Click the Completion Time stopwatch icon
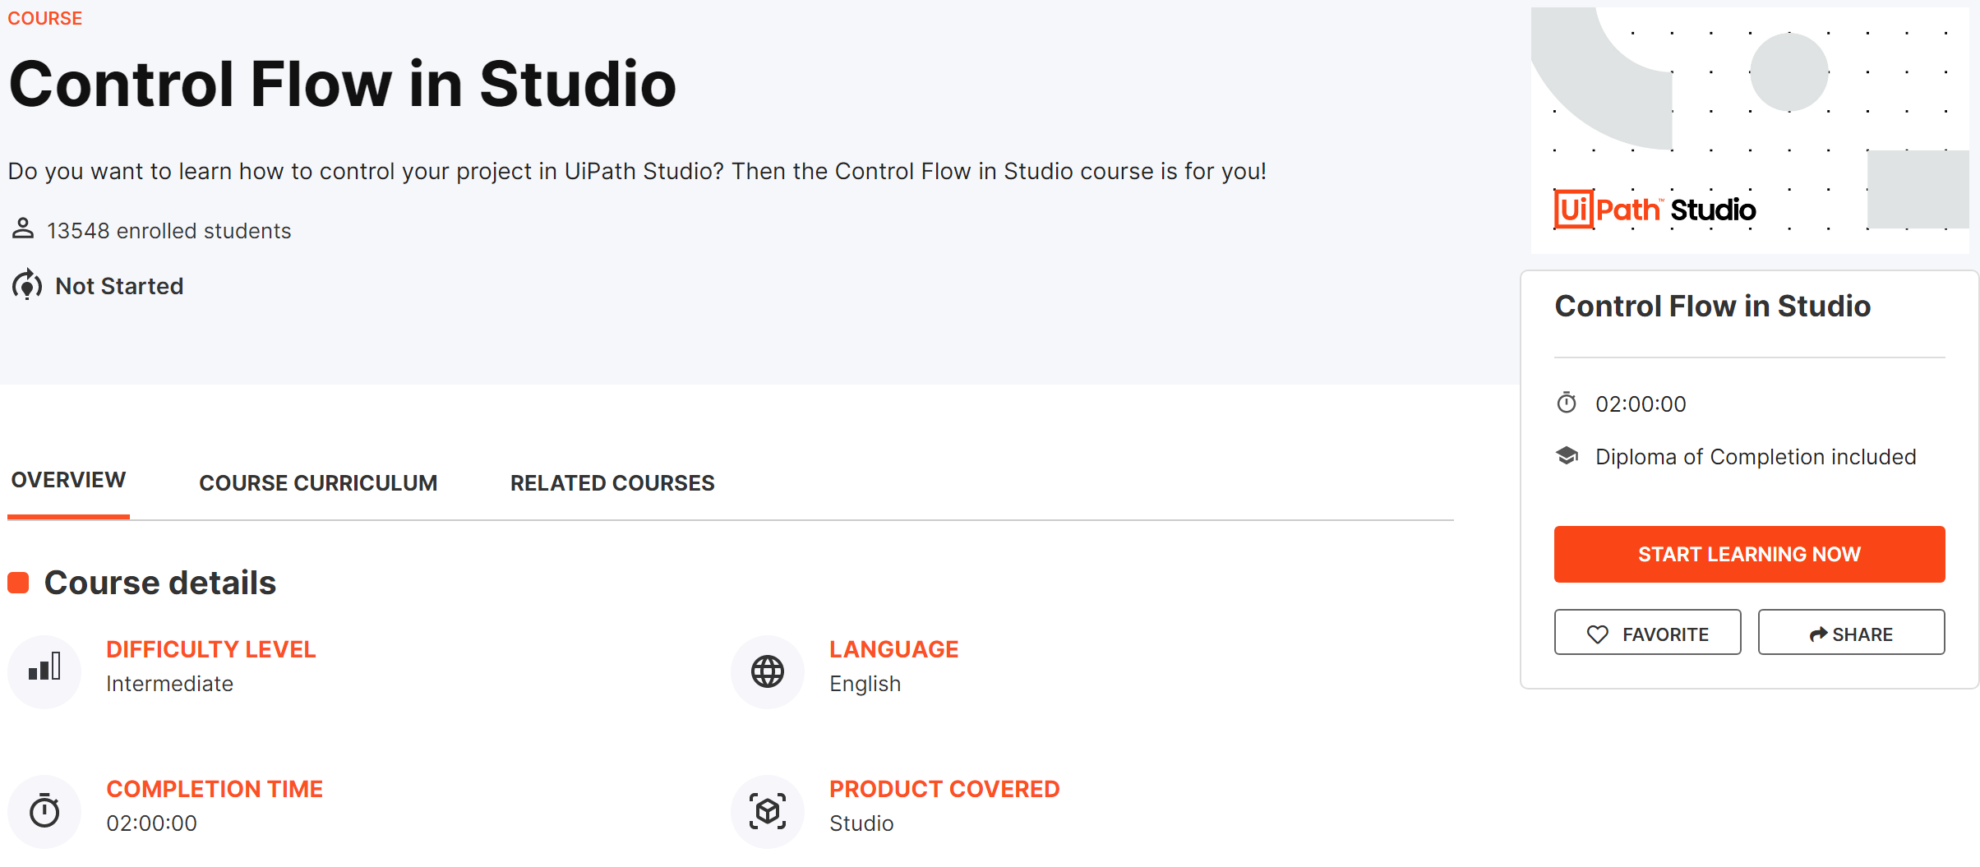The width and height of the screenshot is (1980, 867). pyautogui.click(x=43, y=811)
